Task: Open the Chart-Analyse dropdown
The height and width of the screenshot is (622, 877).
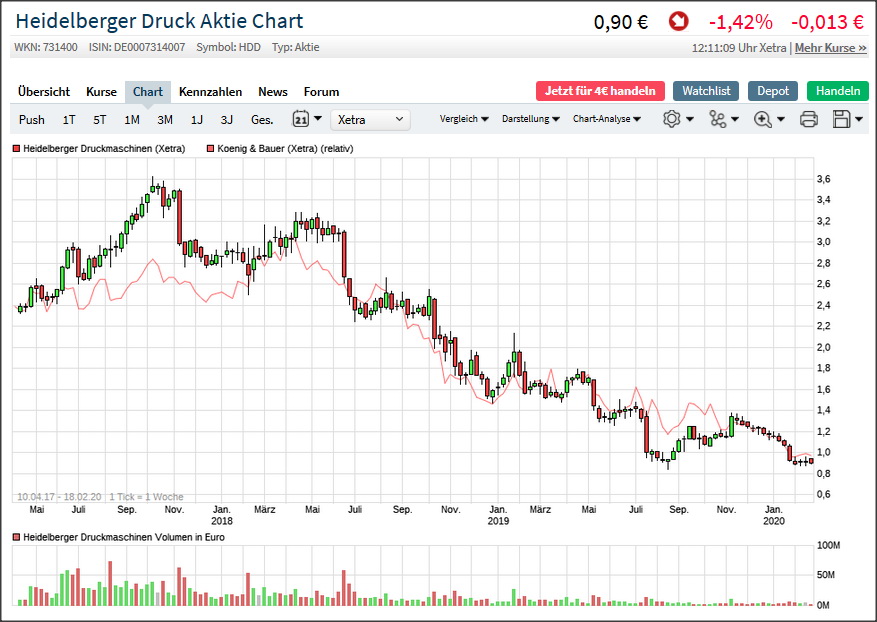Action: click(x=607, y=119)
